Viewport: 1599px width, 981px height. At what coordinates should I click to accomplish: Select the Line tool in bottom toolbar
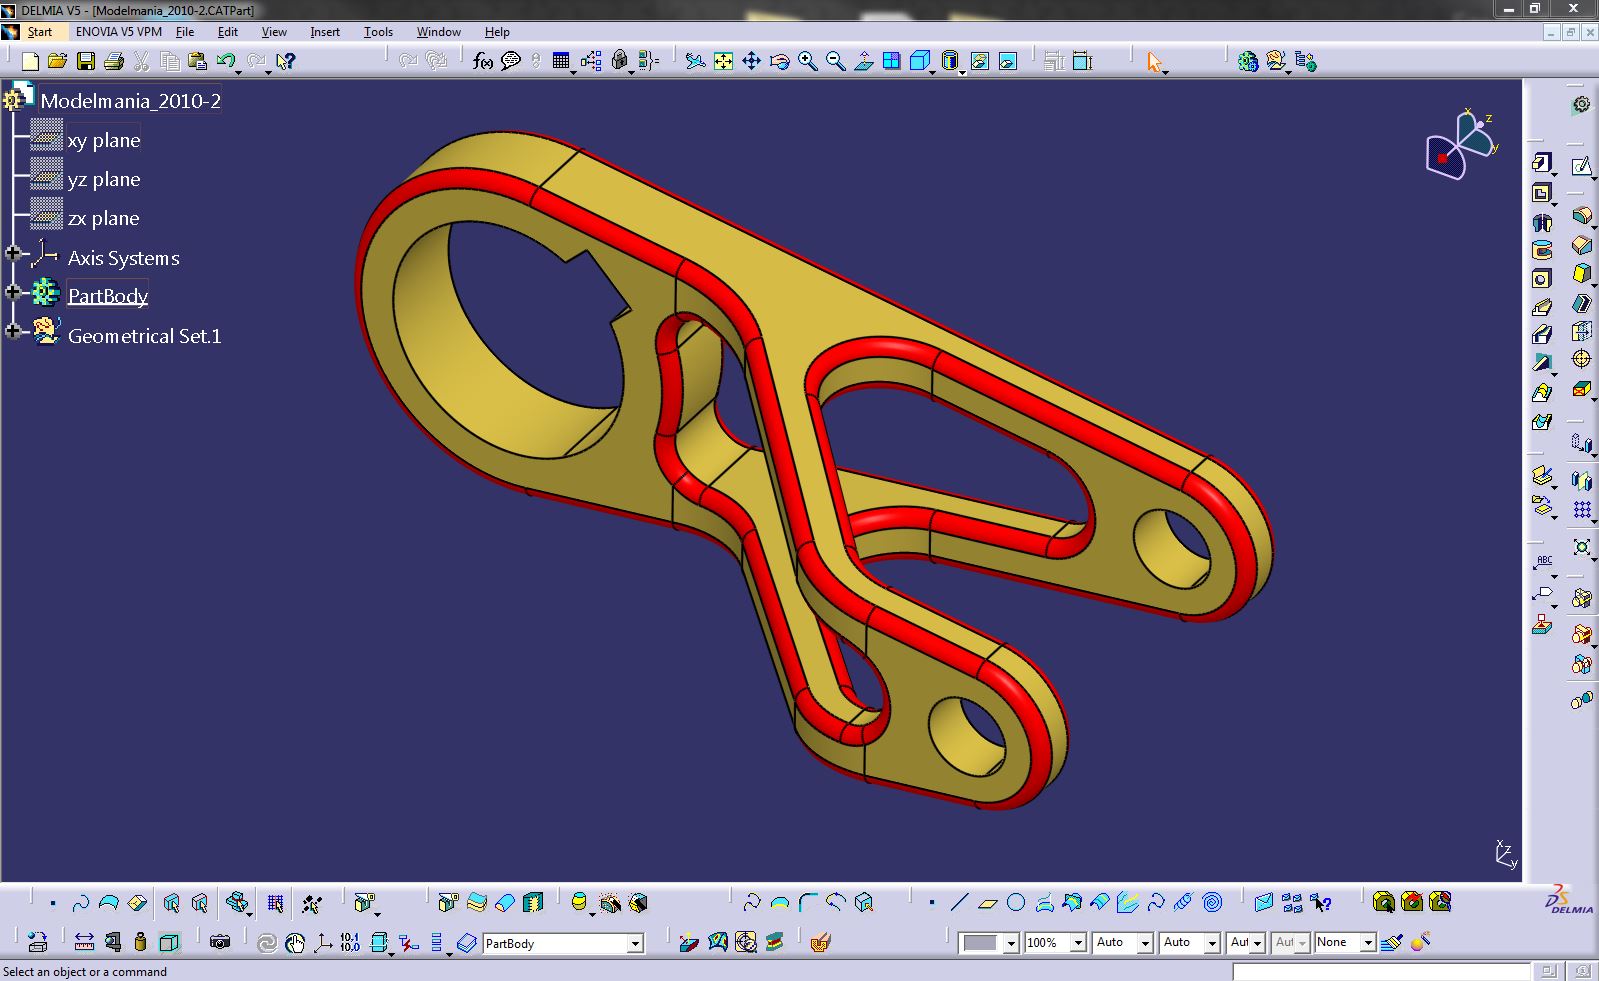point(959,903)
